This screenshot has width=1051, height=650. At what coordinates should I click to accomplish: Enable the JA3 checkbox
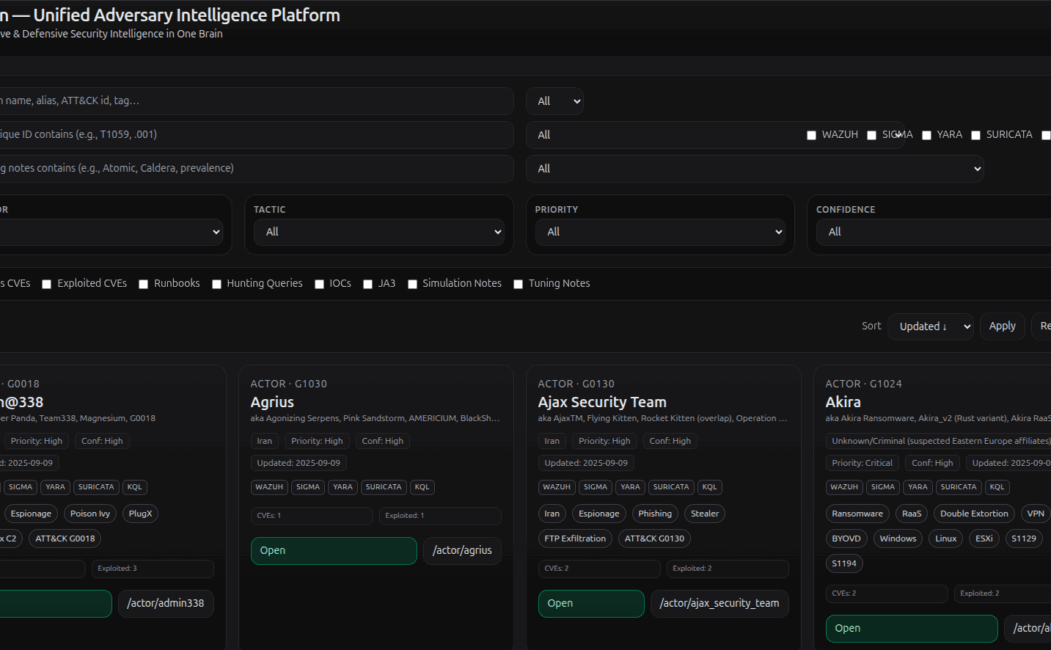pos(368,284)
